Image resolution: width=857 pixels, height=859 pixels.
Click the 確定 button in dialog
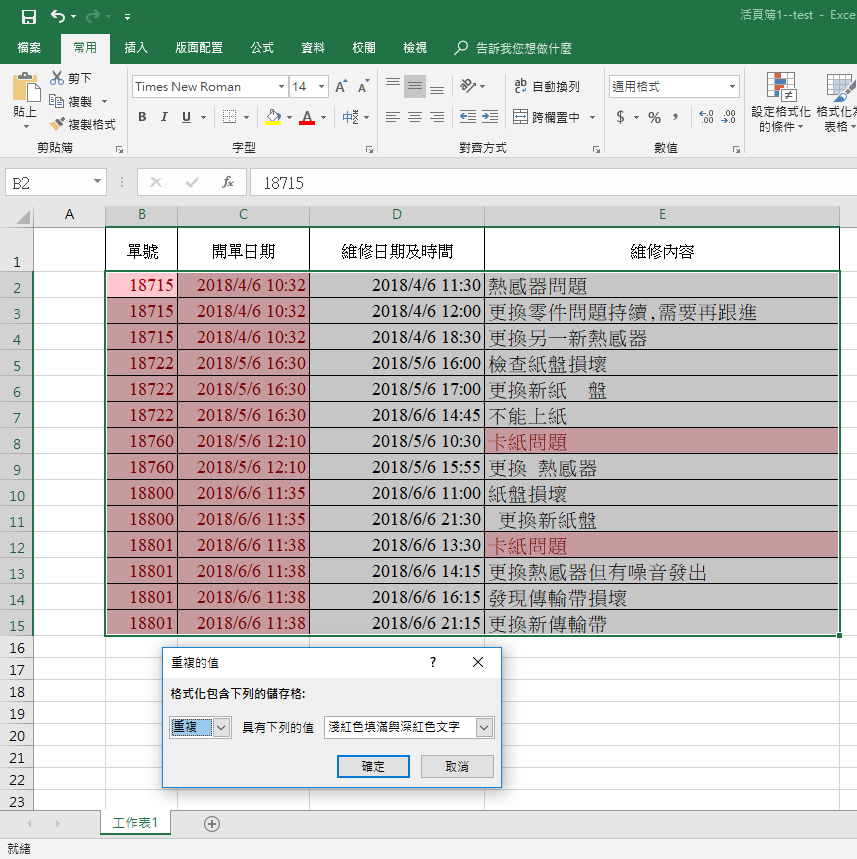tap(373, 766)
